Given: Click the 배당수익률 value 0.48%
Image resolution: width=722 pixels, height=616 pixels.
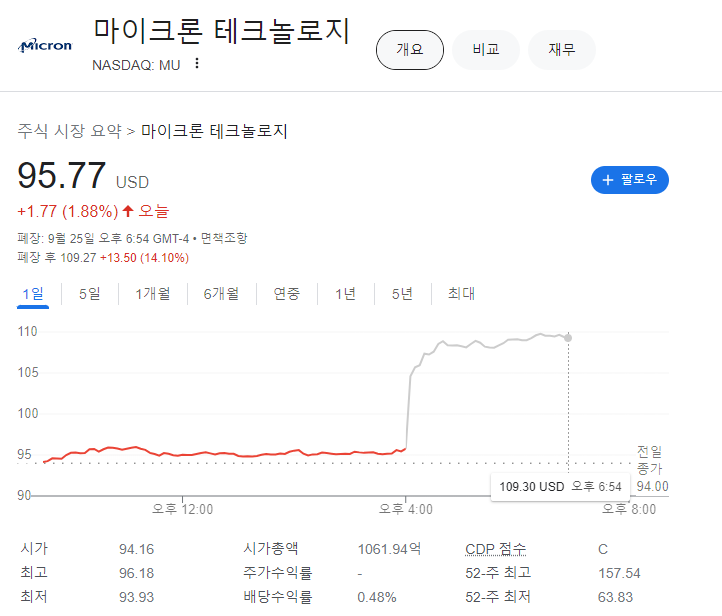Looking at the screenshot, I should [x=377, y=597].
